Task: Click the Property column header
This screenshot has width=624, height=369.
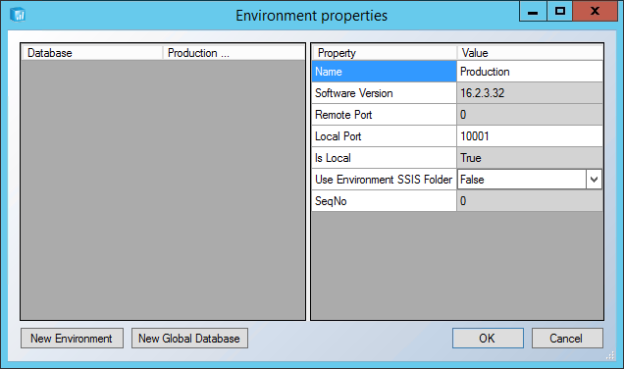Action: click(384, 53)
